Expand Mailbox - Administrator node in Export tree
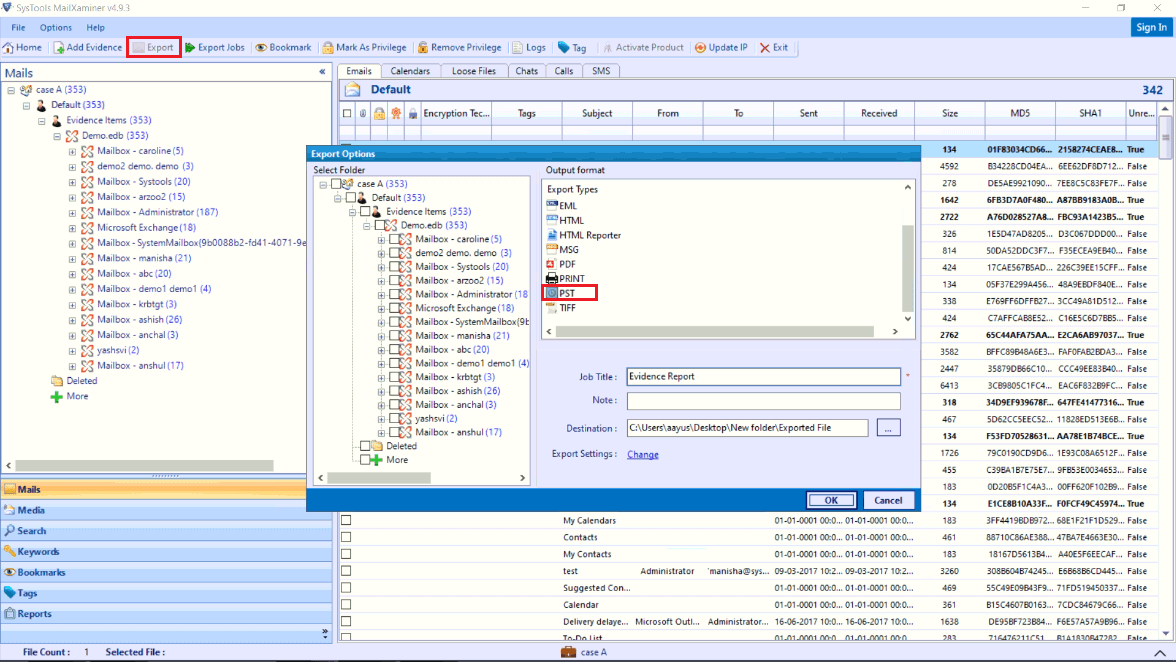Screen dimensions: 1176x662 click(380, 294)
